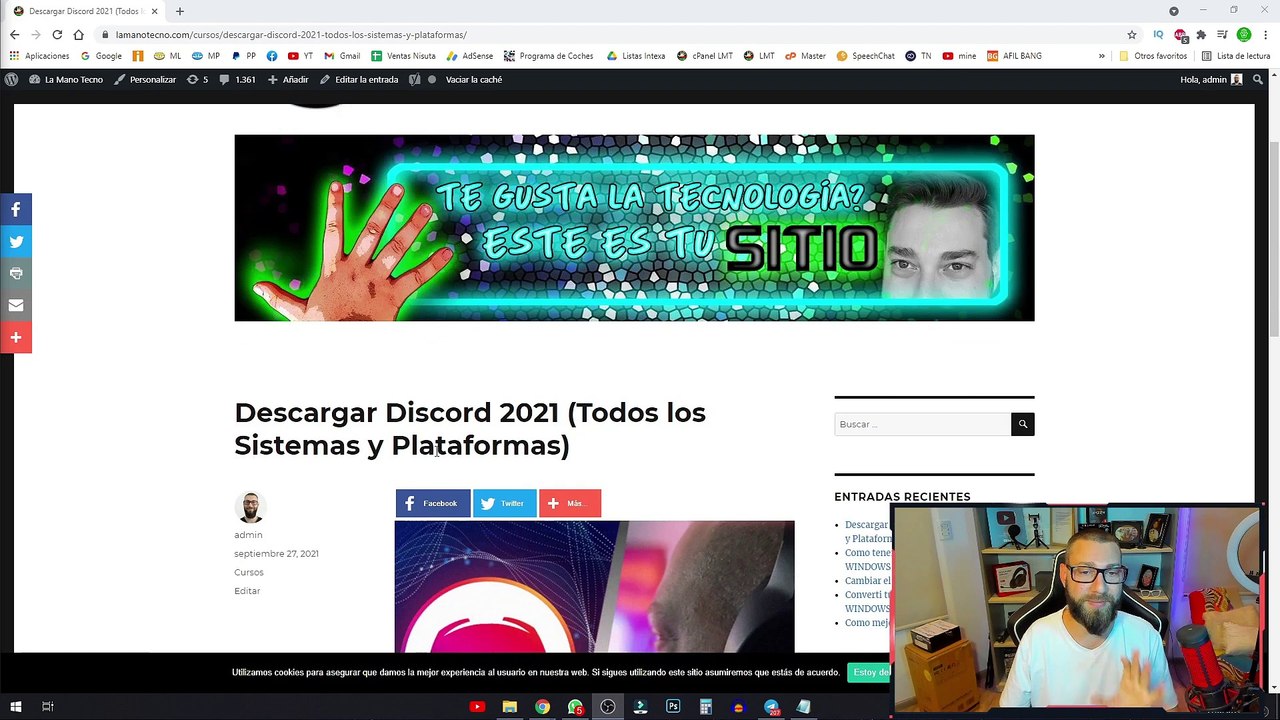Open Photoshop from the taskbar

(673, 707)
